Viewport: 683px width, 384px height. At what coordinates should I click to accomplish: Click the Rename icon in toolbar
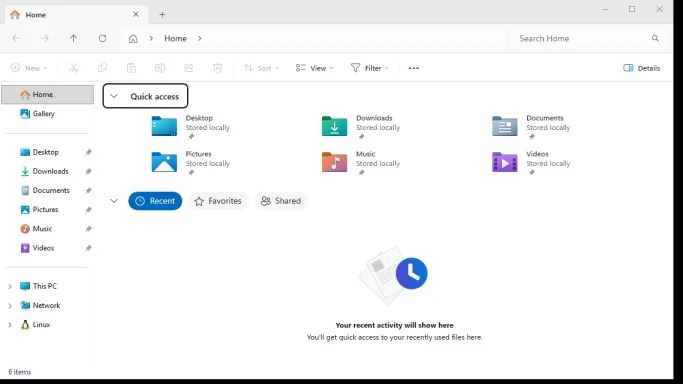160,68
